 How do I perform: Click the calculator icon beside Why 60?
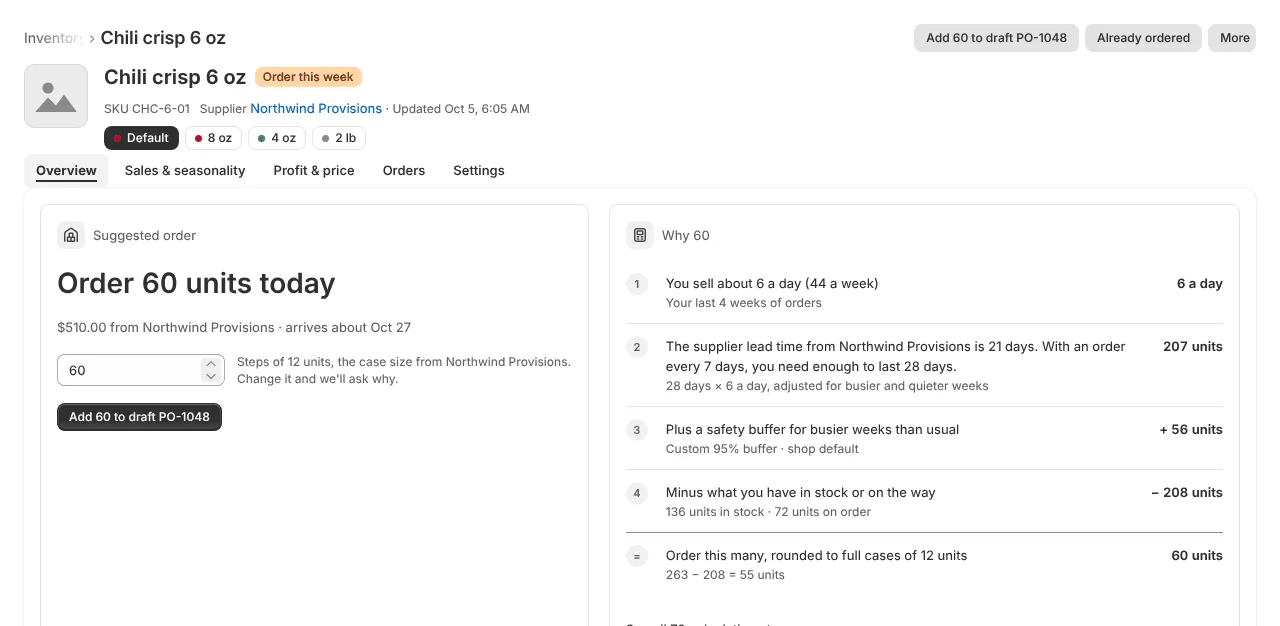pyautogui.click(x=640, y=235)
